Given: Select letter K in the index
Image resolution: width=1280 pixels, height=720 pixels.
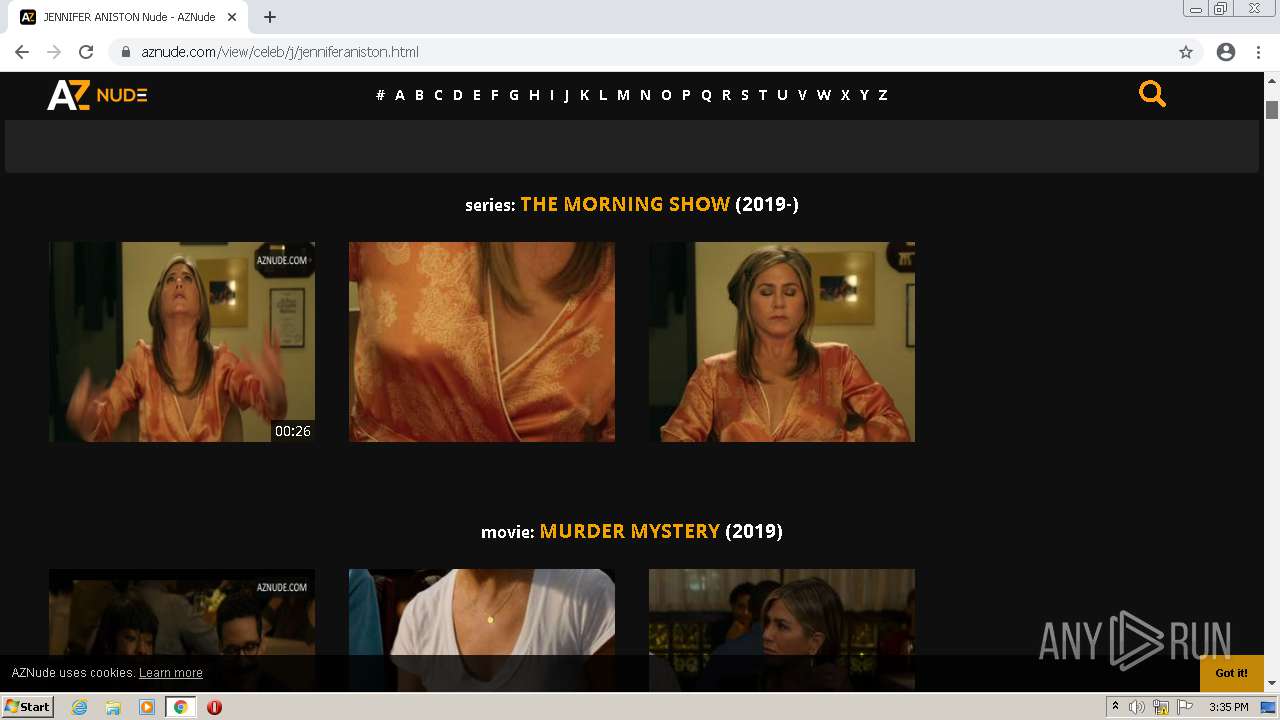Looking at the screenshot, I should pyautogui.click(x=585, y=95).
